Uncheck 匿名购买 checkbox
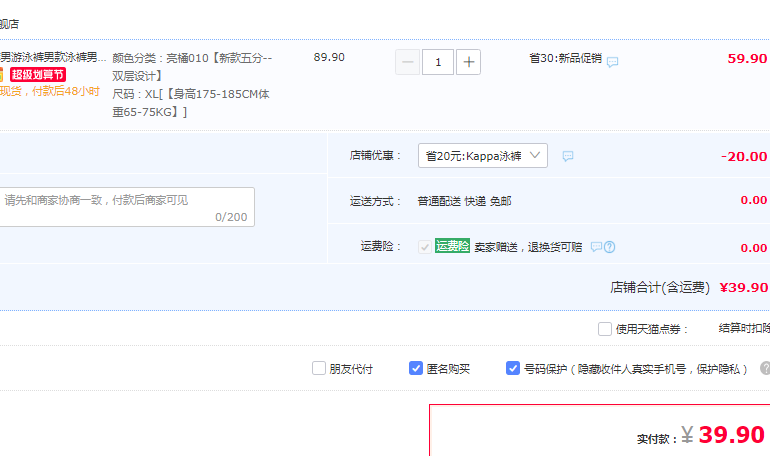This screenshot has height=456, width=770. pyautogui.click(x=416, y=368)
